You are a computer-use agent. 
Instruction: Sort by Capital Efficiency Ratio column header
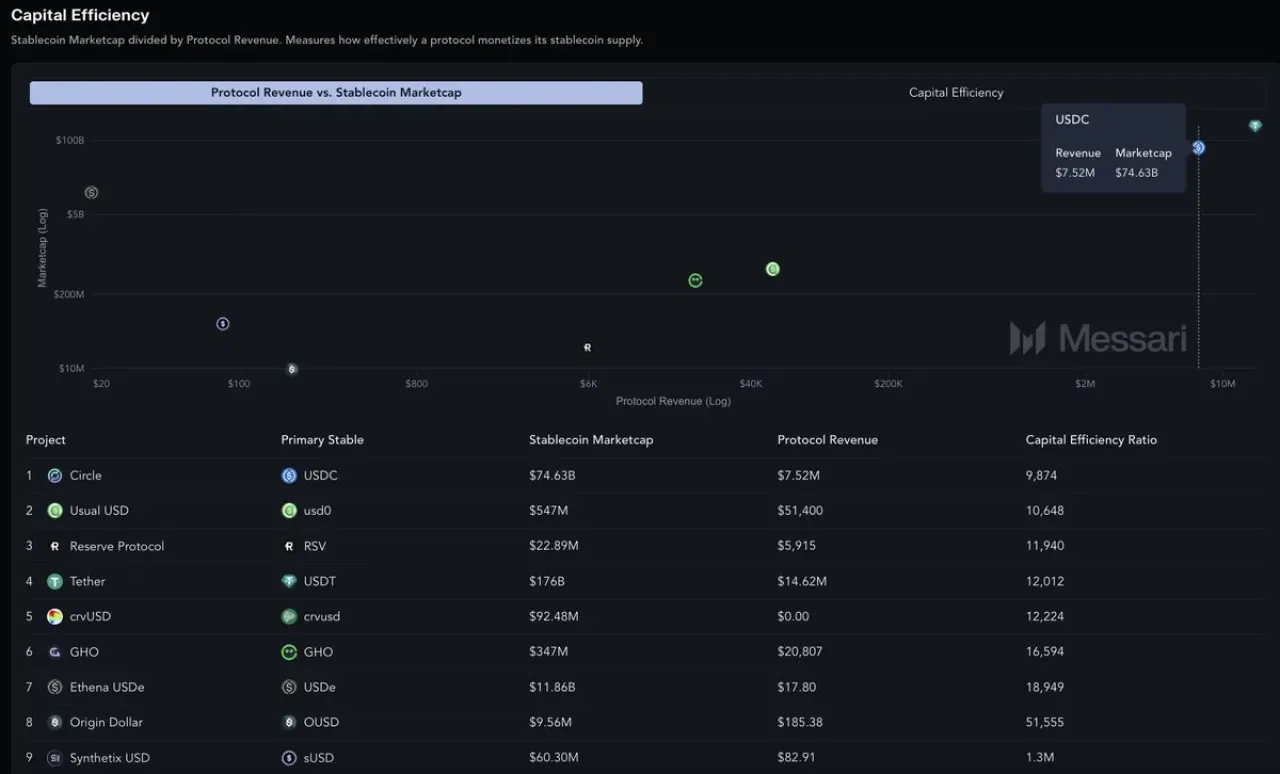pos(1091,440)
